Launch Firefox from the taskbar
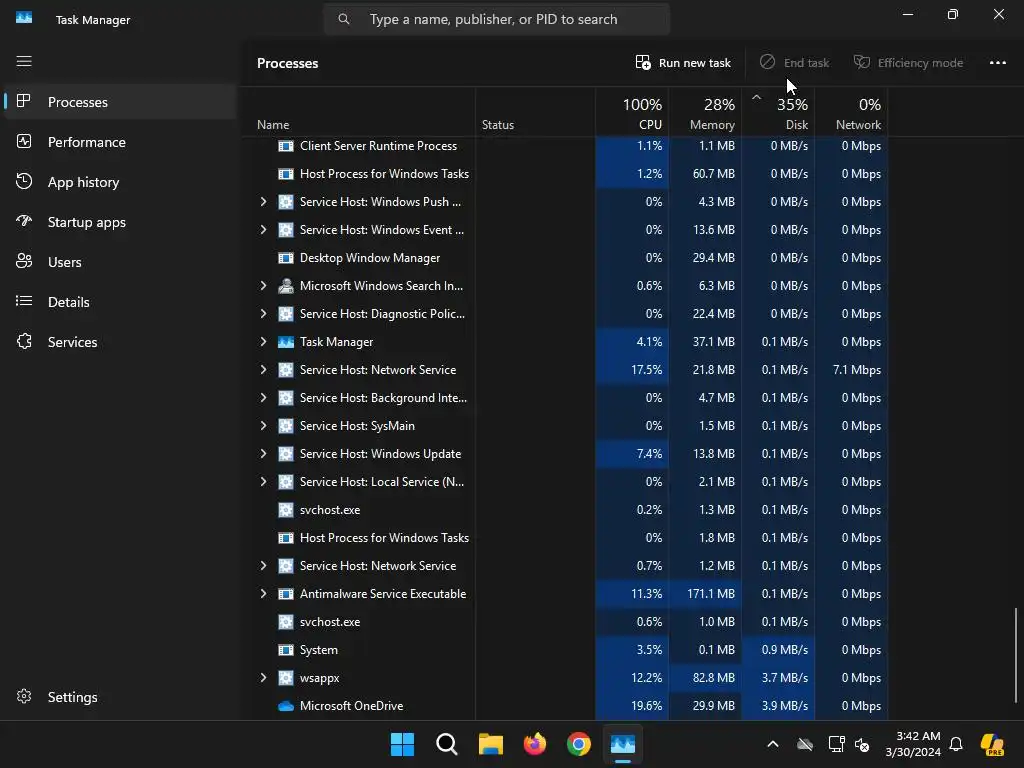Image resolution: width=1024 pixels, height=768 pixels. [x=535, y=744]
